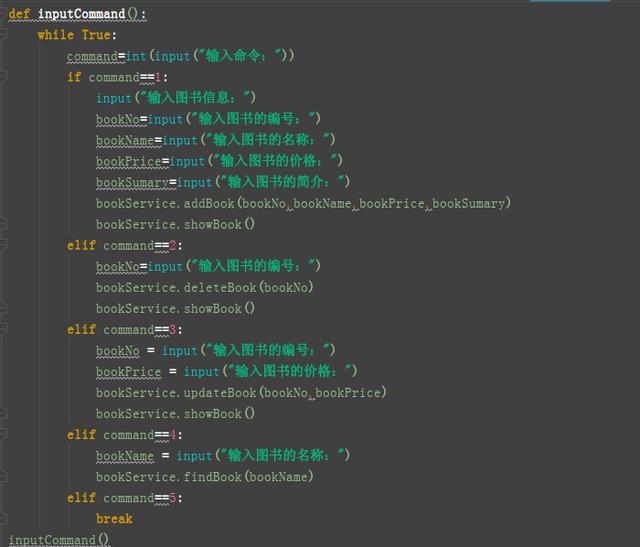This screenshot has width=640, height=547.
Task: Click the '输入图书信息：' string
Action: pyautogui.click(x=195, y=98)
